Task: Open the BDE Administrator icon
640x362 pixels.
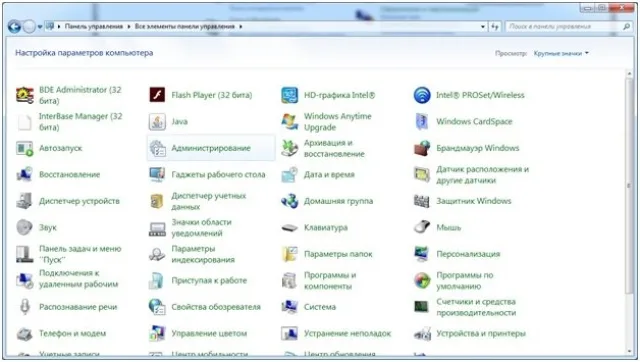Action: coord(24,95)
